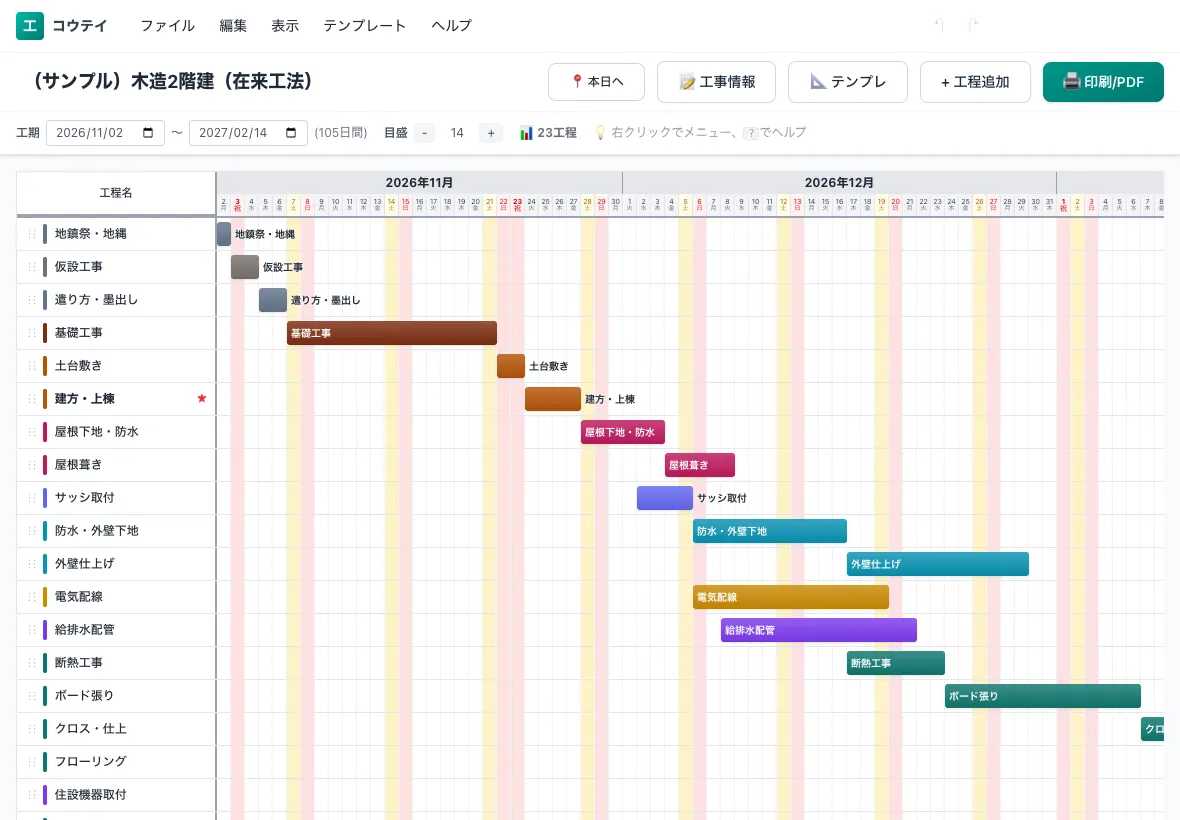Select the 土台敷き gantt bar
Viewport: 1180px width, 820px height.
pos(510,366)
